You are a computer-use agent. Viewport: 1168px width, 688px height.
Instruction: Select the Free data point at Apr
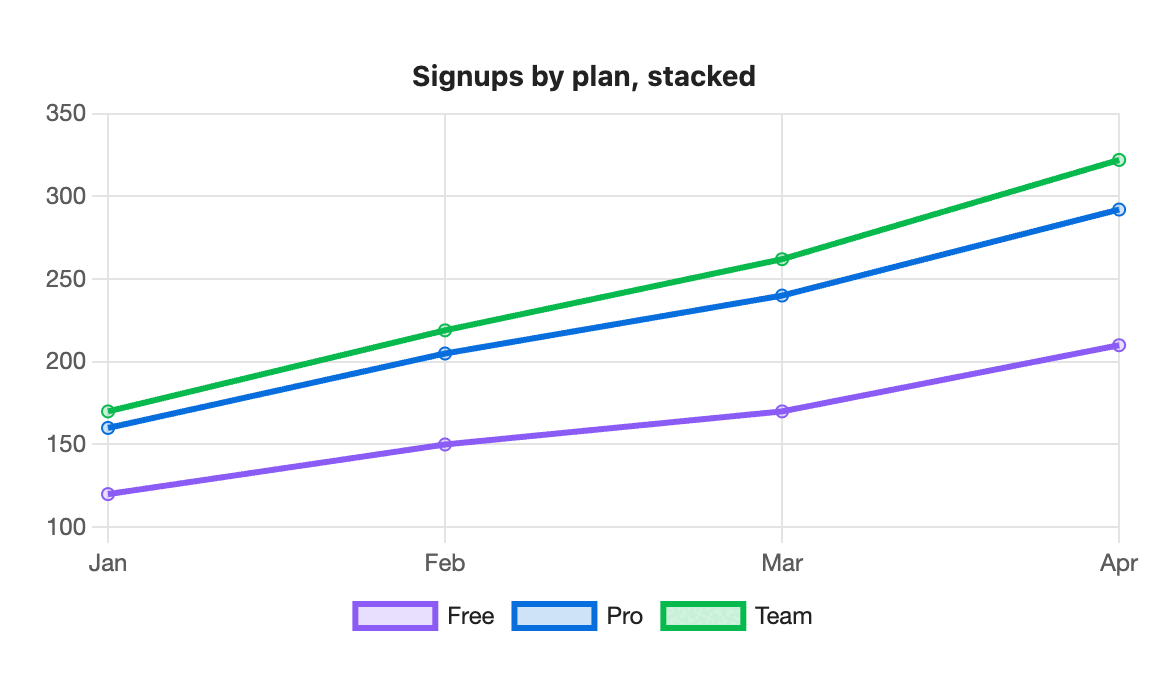(1119, 345)
